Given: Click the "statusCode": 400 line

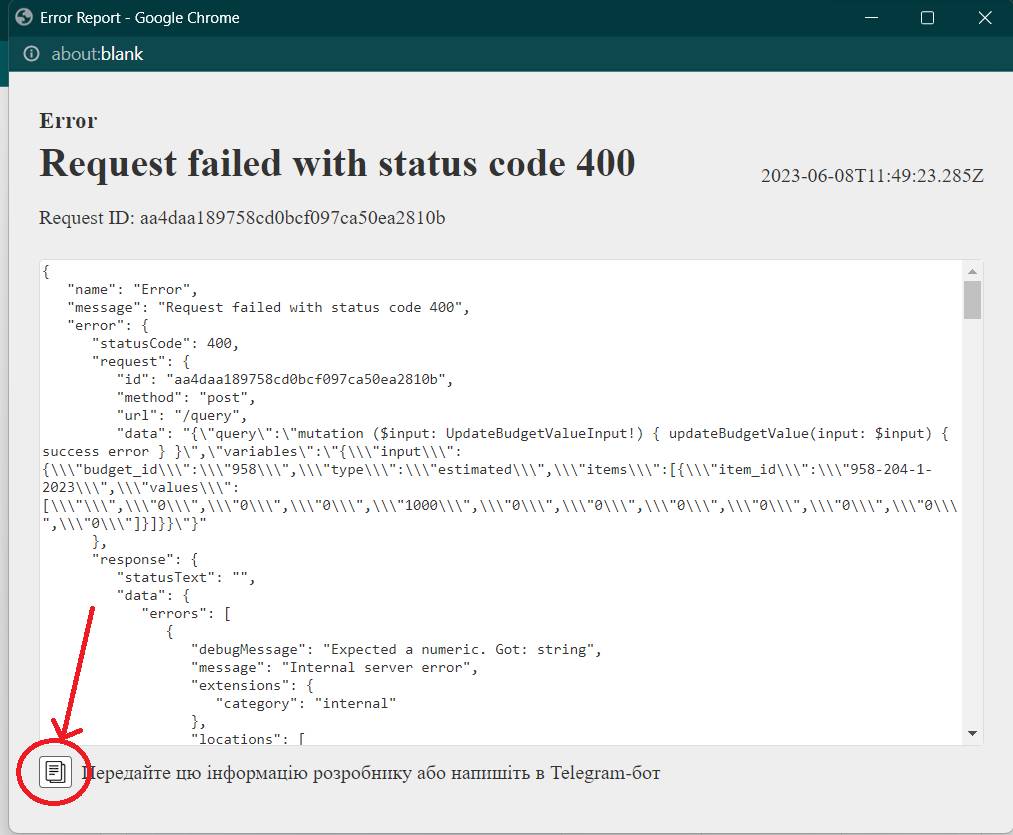Looking at the screenshot, I should coord(165,343).
